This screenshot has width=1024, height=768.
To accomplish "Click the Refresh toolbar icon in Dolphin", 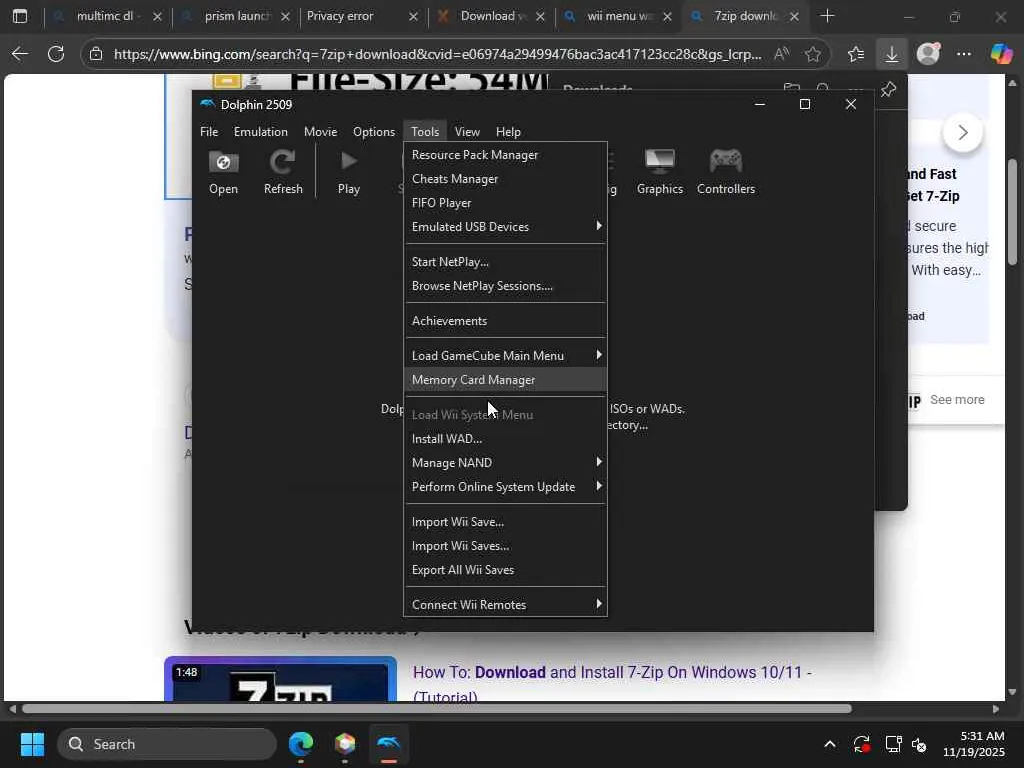I will [x=283, y=172].
